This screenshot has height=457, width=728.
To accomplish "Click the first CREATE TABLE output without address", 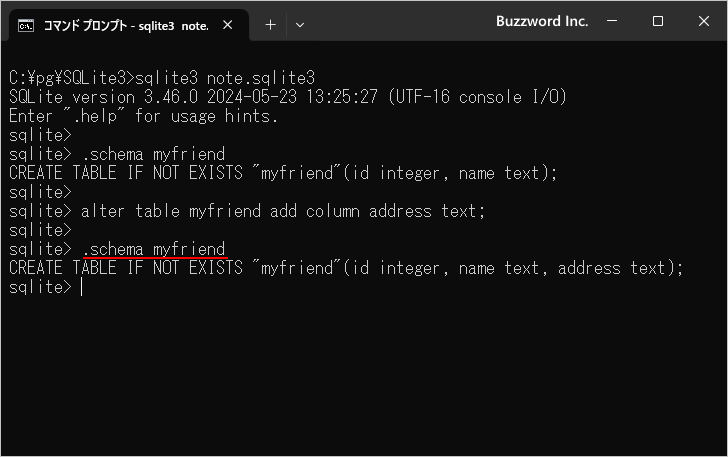I will point(282,173).
